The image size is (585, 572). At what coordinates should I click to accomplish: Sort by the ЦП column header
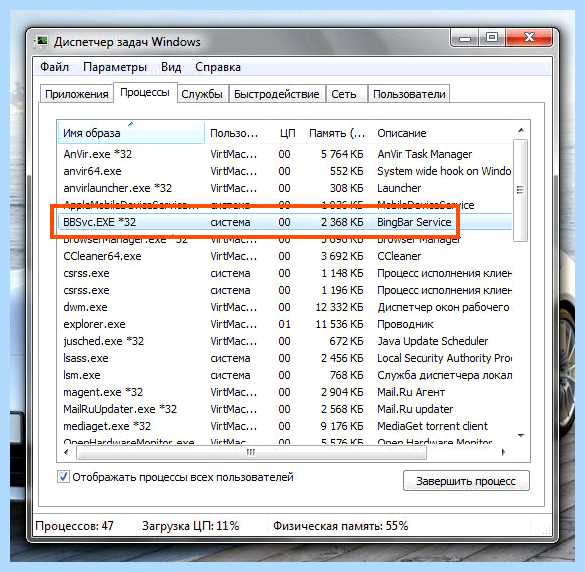point(288,133)
